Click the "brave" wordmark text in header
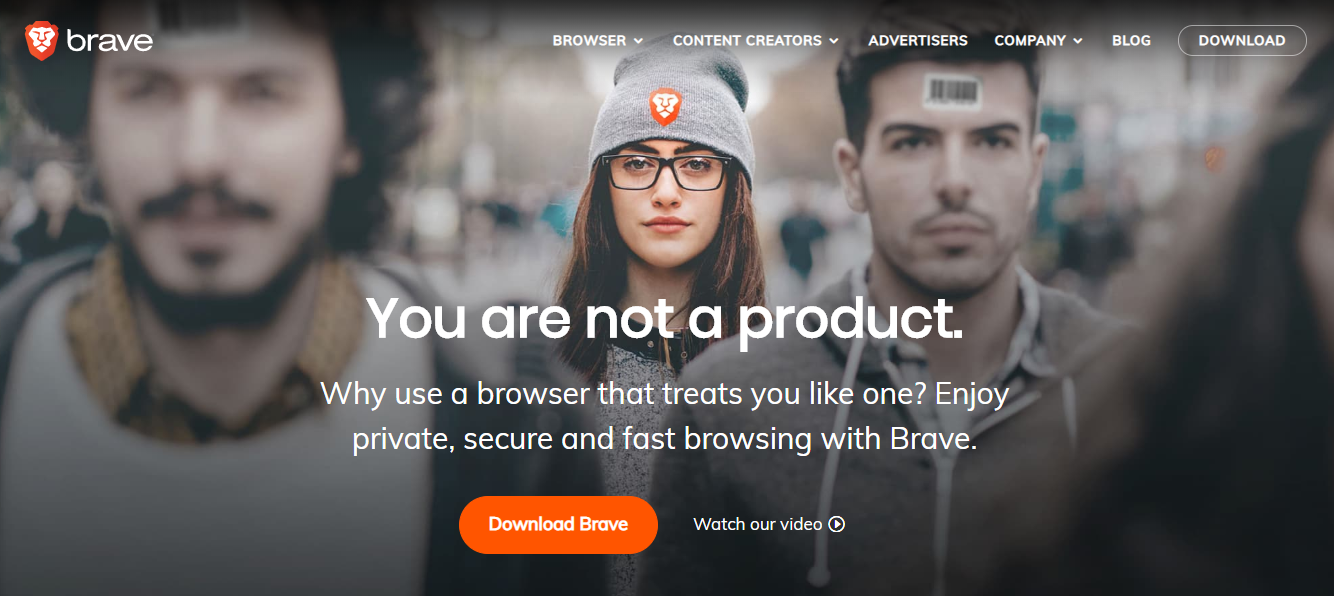1334x596 pixels. tap(110, 41)
